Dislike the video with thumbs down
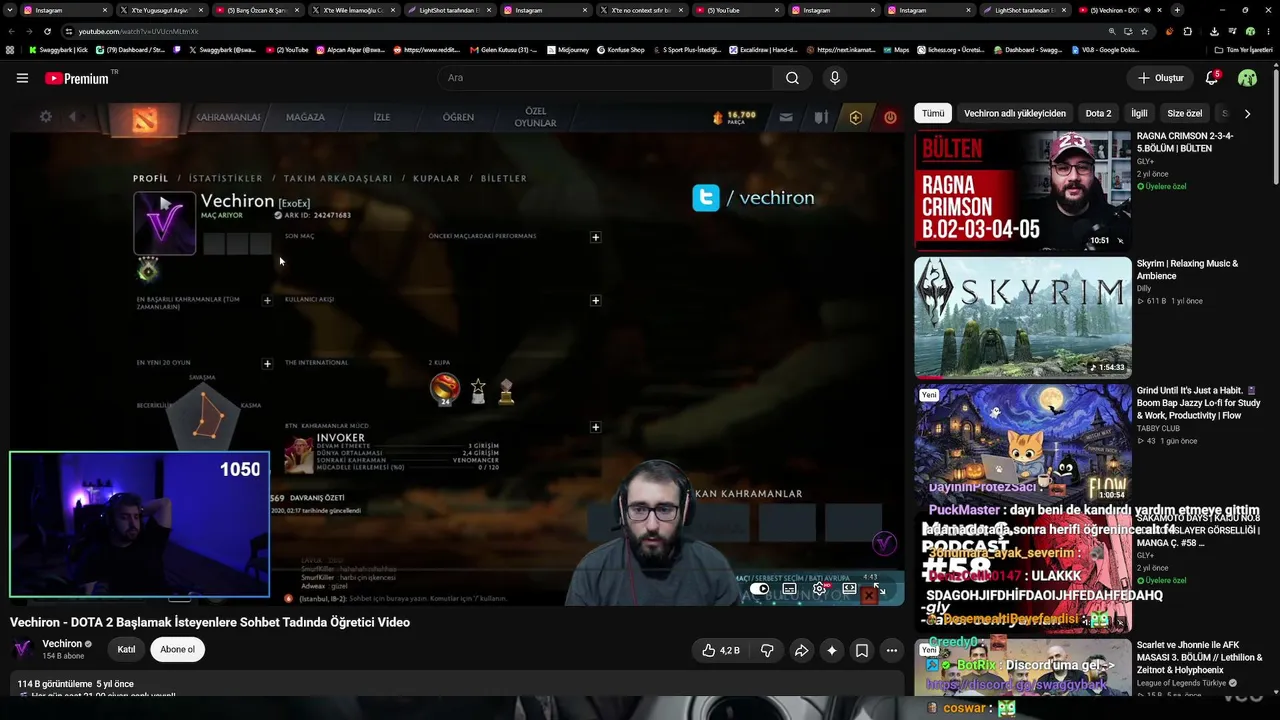This screenshot has height=720, width=1280. [x=767, y=650]
